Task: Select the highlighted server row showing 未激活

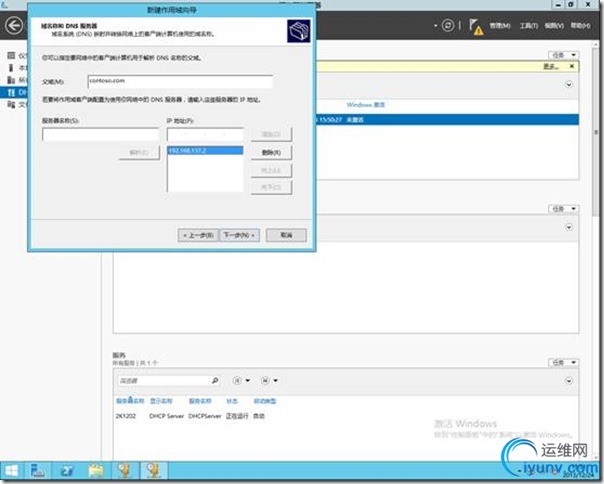Action: coord(447,119)
